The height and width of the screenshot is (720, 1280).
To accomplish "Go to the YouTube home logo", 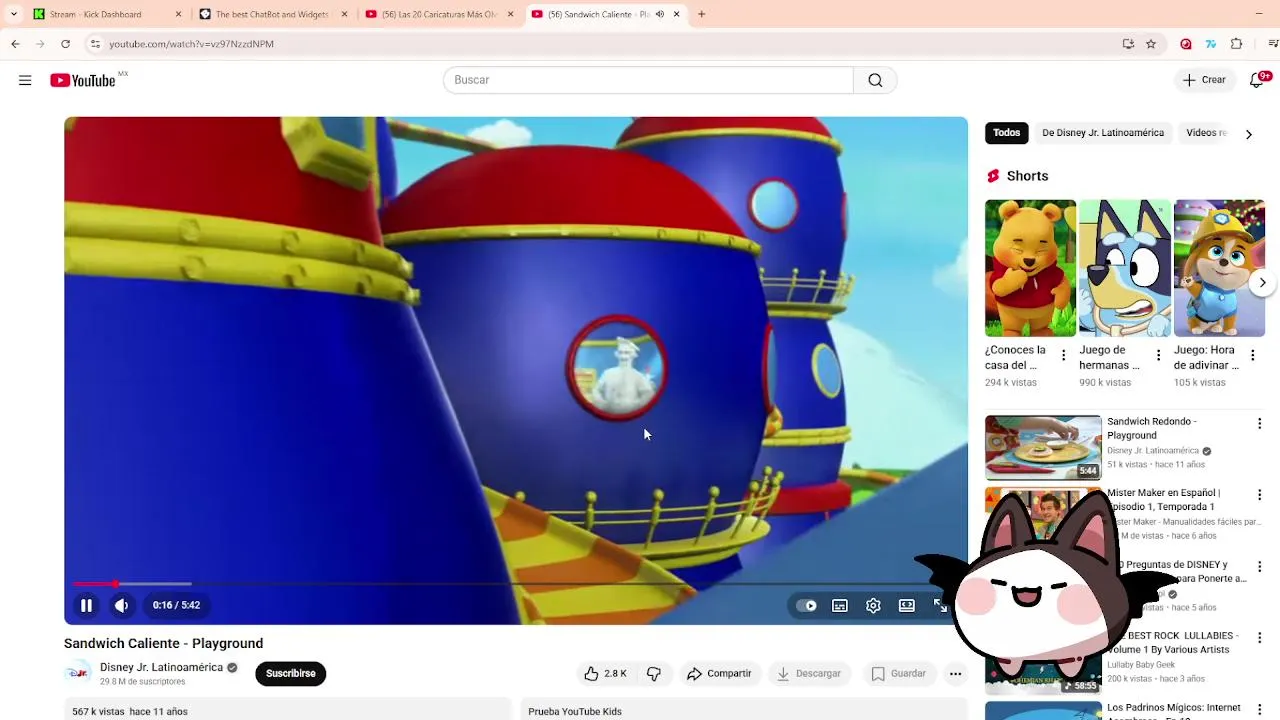I will coord(83,80).
